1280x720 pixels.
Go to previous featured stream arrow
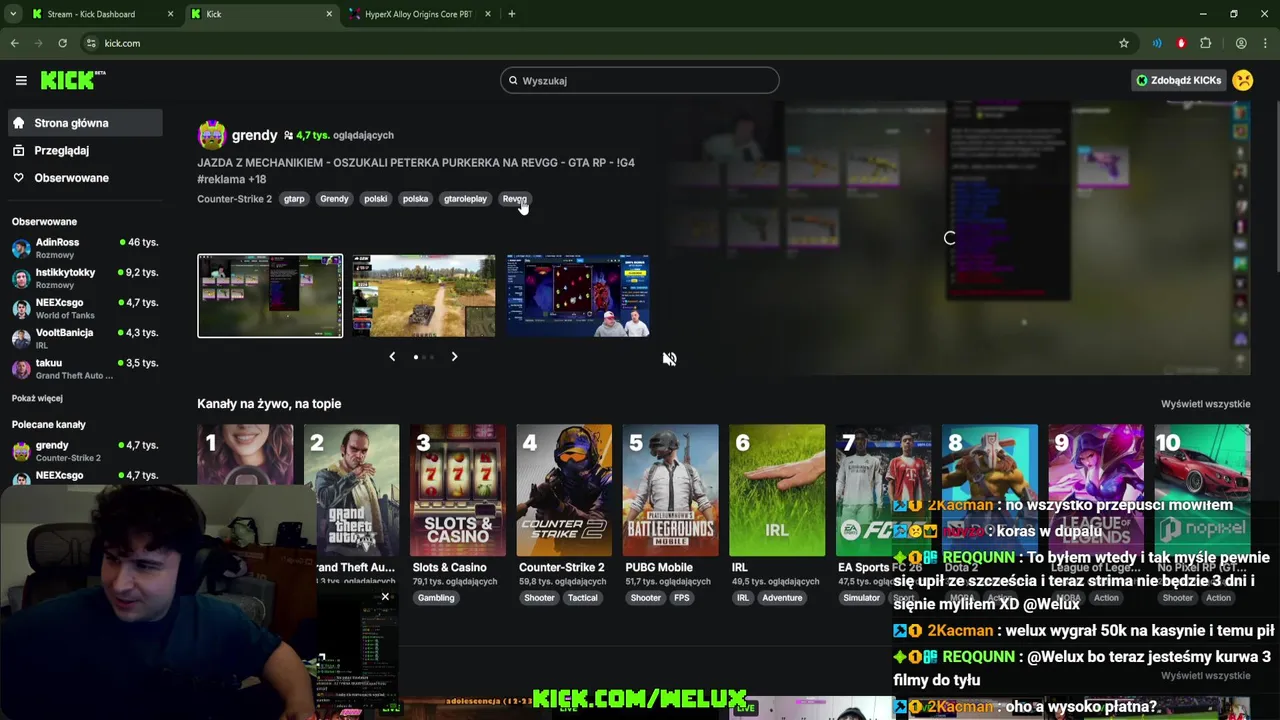[392, 357]
